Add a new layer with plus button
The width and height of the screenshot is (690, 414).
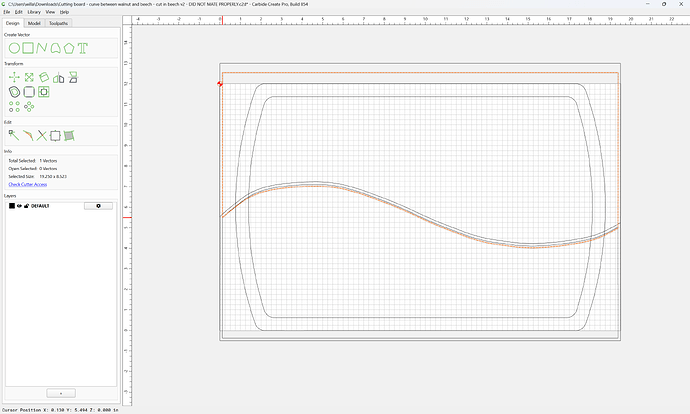pos(61,393)
